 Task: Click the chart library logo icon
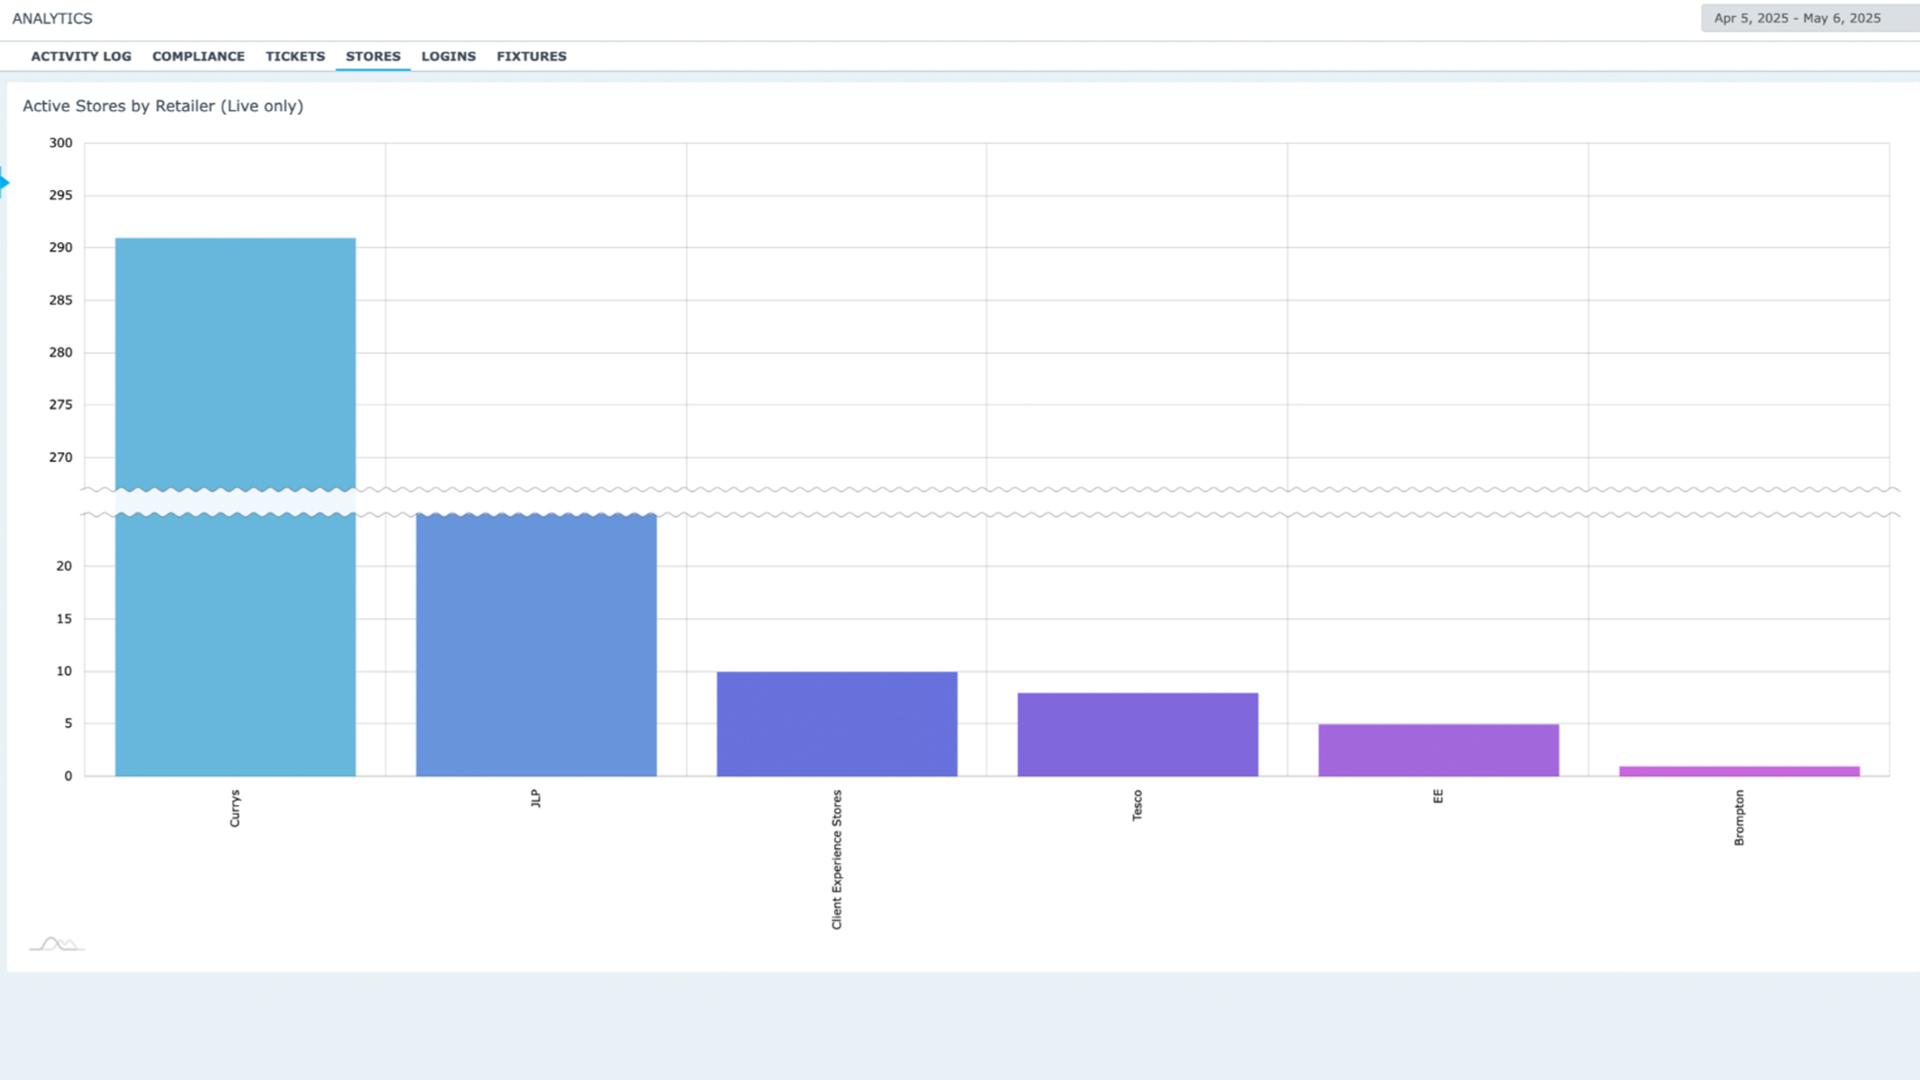pos(57,943)
